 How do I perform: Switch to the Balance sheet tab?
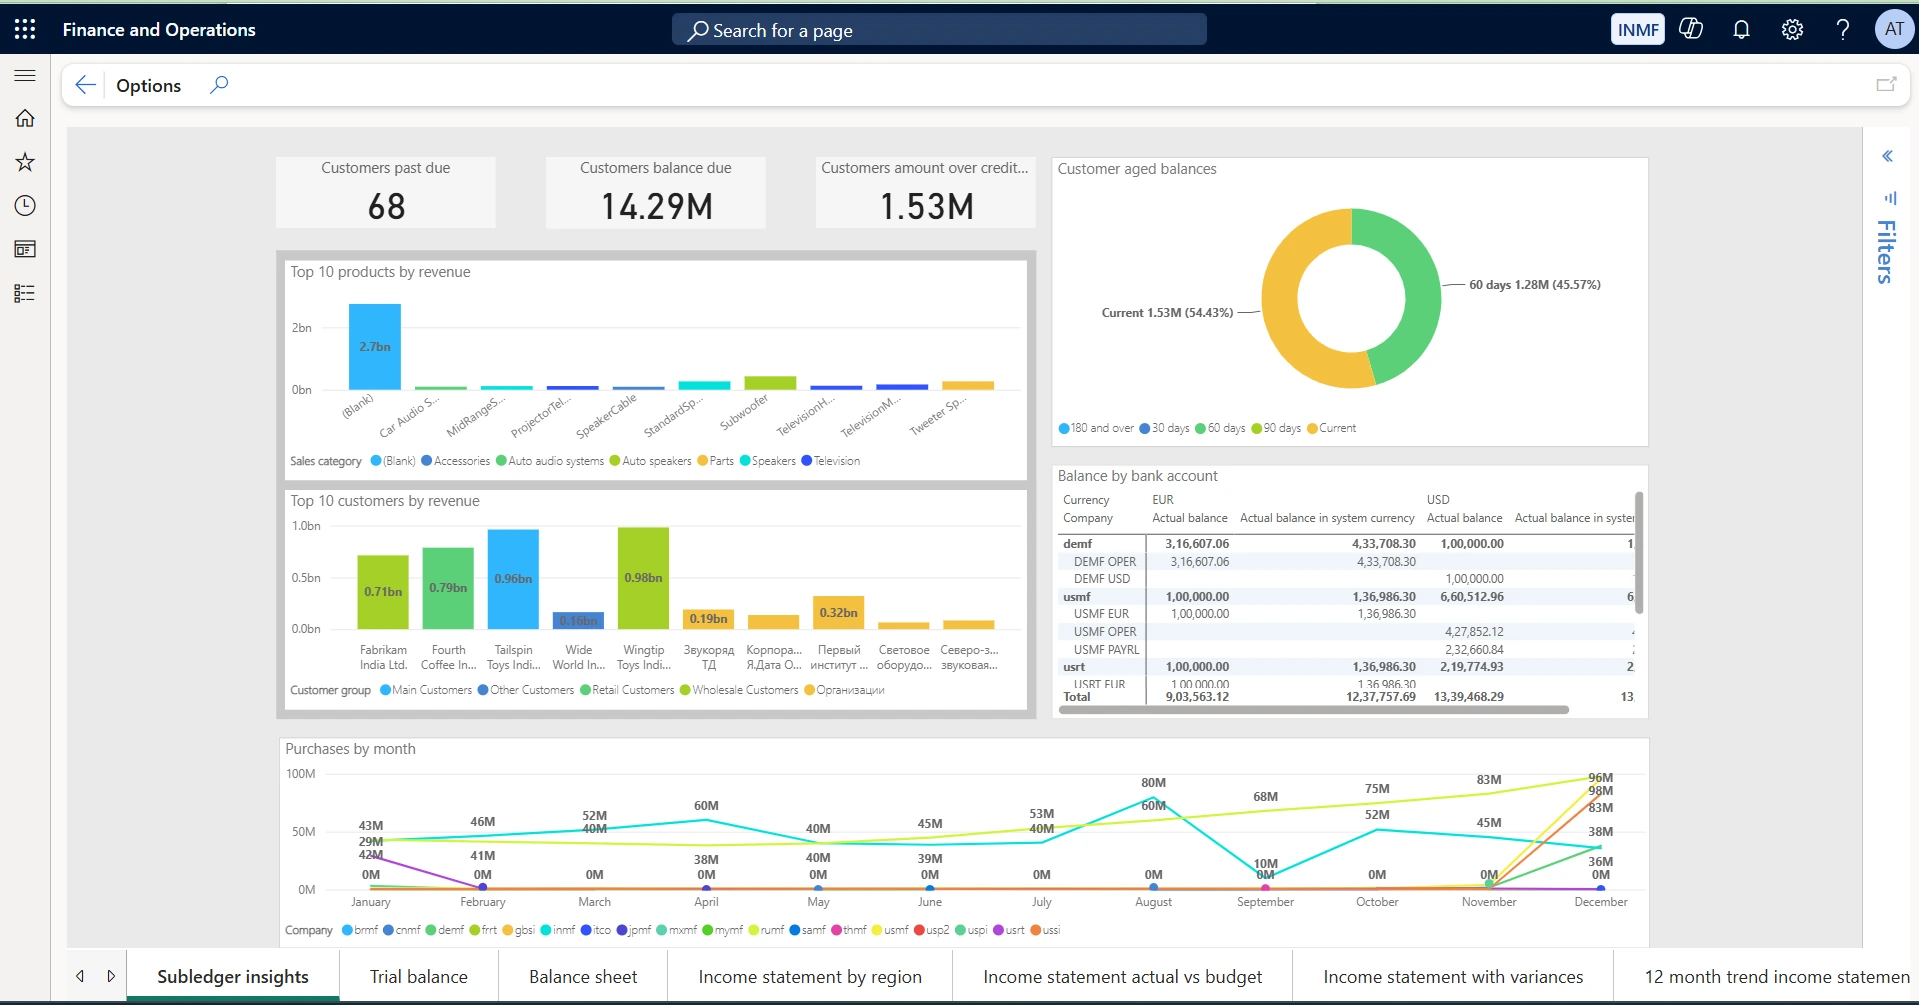point(583,976)
